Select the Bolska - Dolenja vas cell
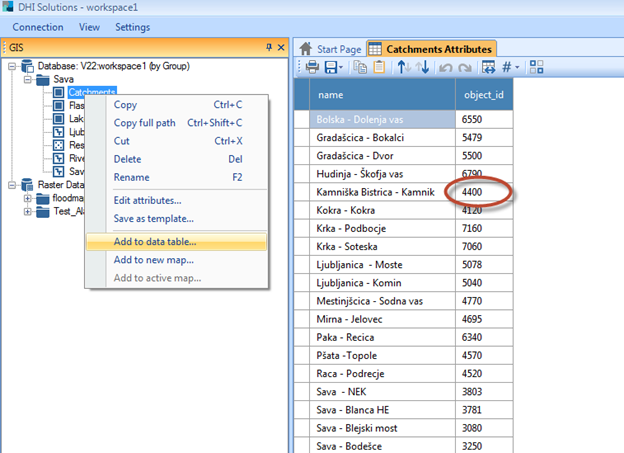The height and width of the screenshot is (453, 624). click(x=382, y=119)
